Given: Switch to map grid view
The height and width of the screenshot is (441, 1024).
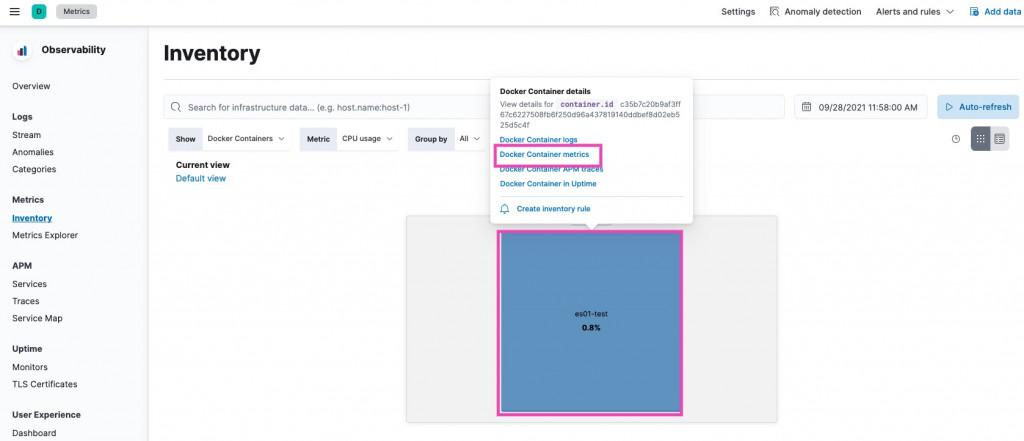Looking at the screenshot, I should point(980,139).
